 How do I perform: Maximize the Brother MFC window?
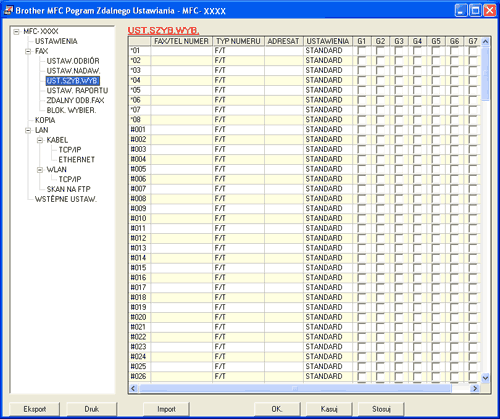(475, 10)
